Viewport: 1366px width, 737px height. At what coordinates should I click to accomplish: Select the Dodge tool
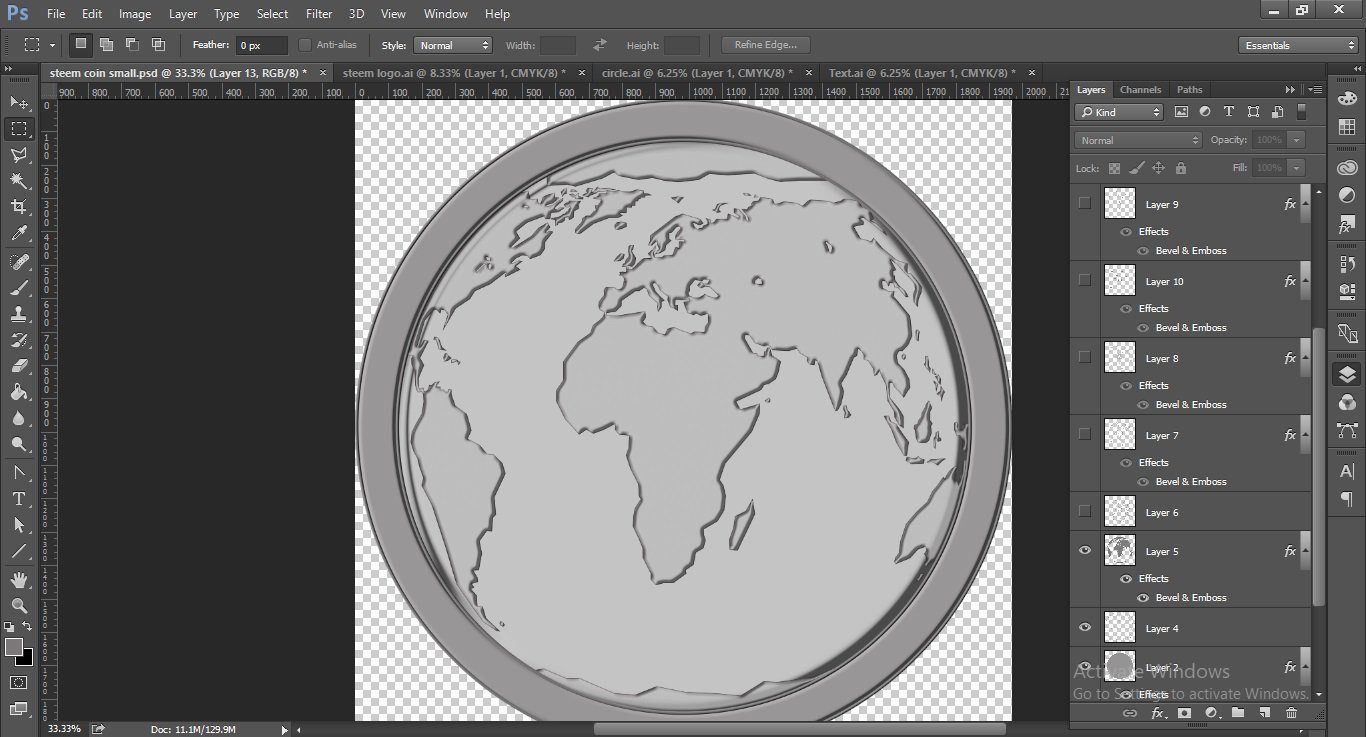(19, 444)
